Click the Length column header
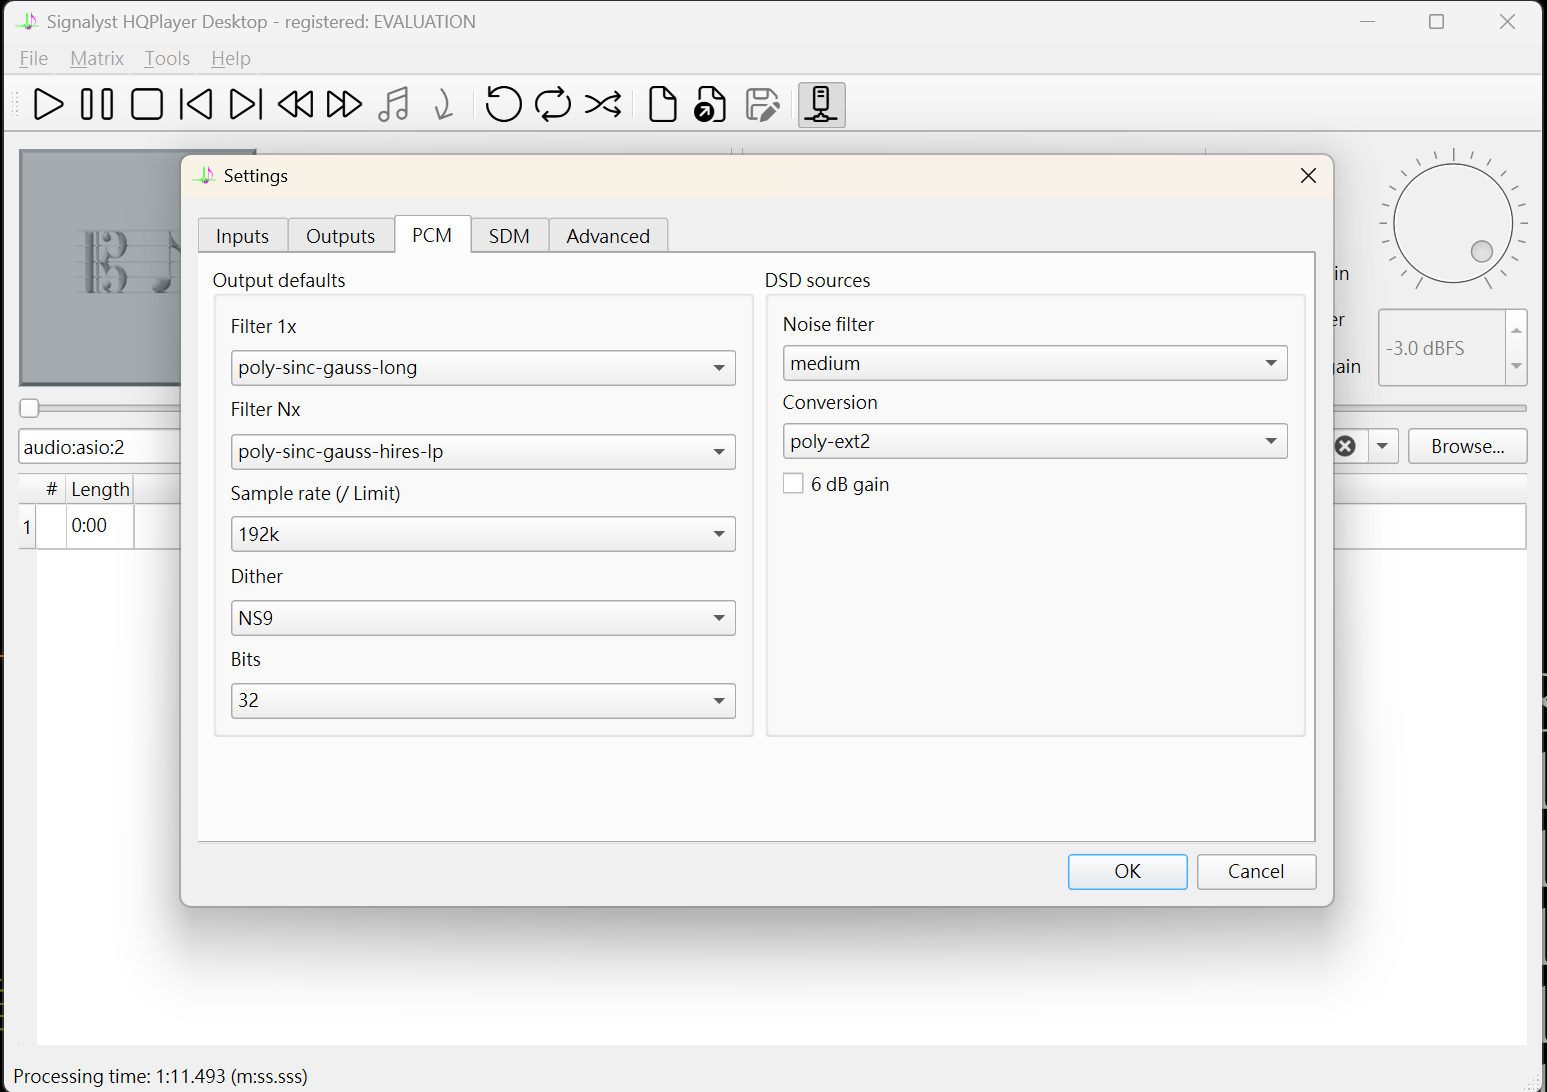Viewport: 1547px width, 1092px height. click(100, 489)
